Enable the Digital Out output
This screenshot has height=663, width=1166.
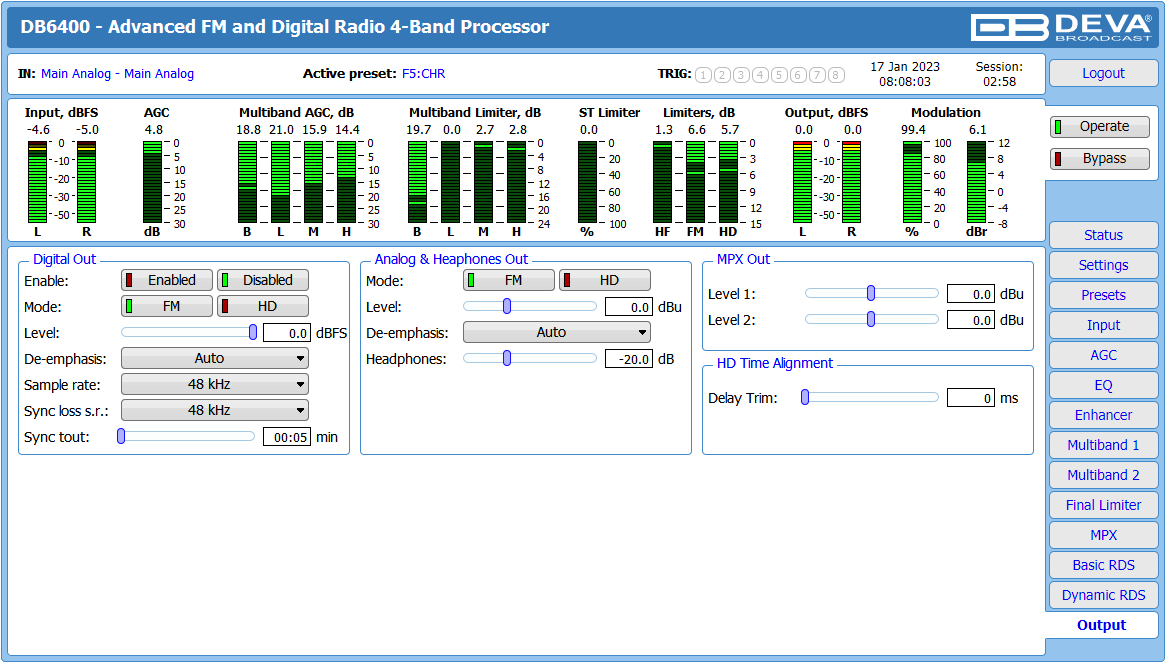tap(167, 280)
